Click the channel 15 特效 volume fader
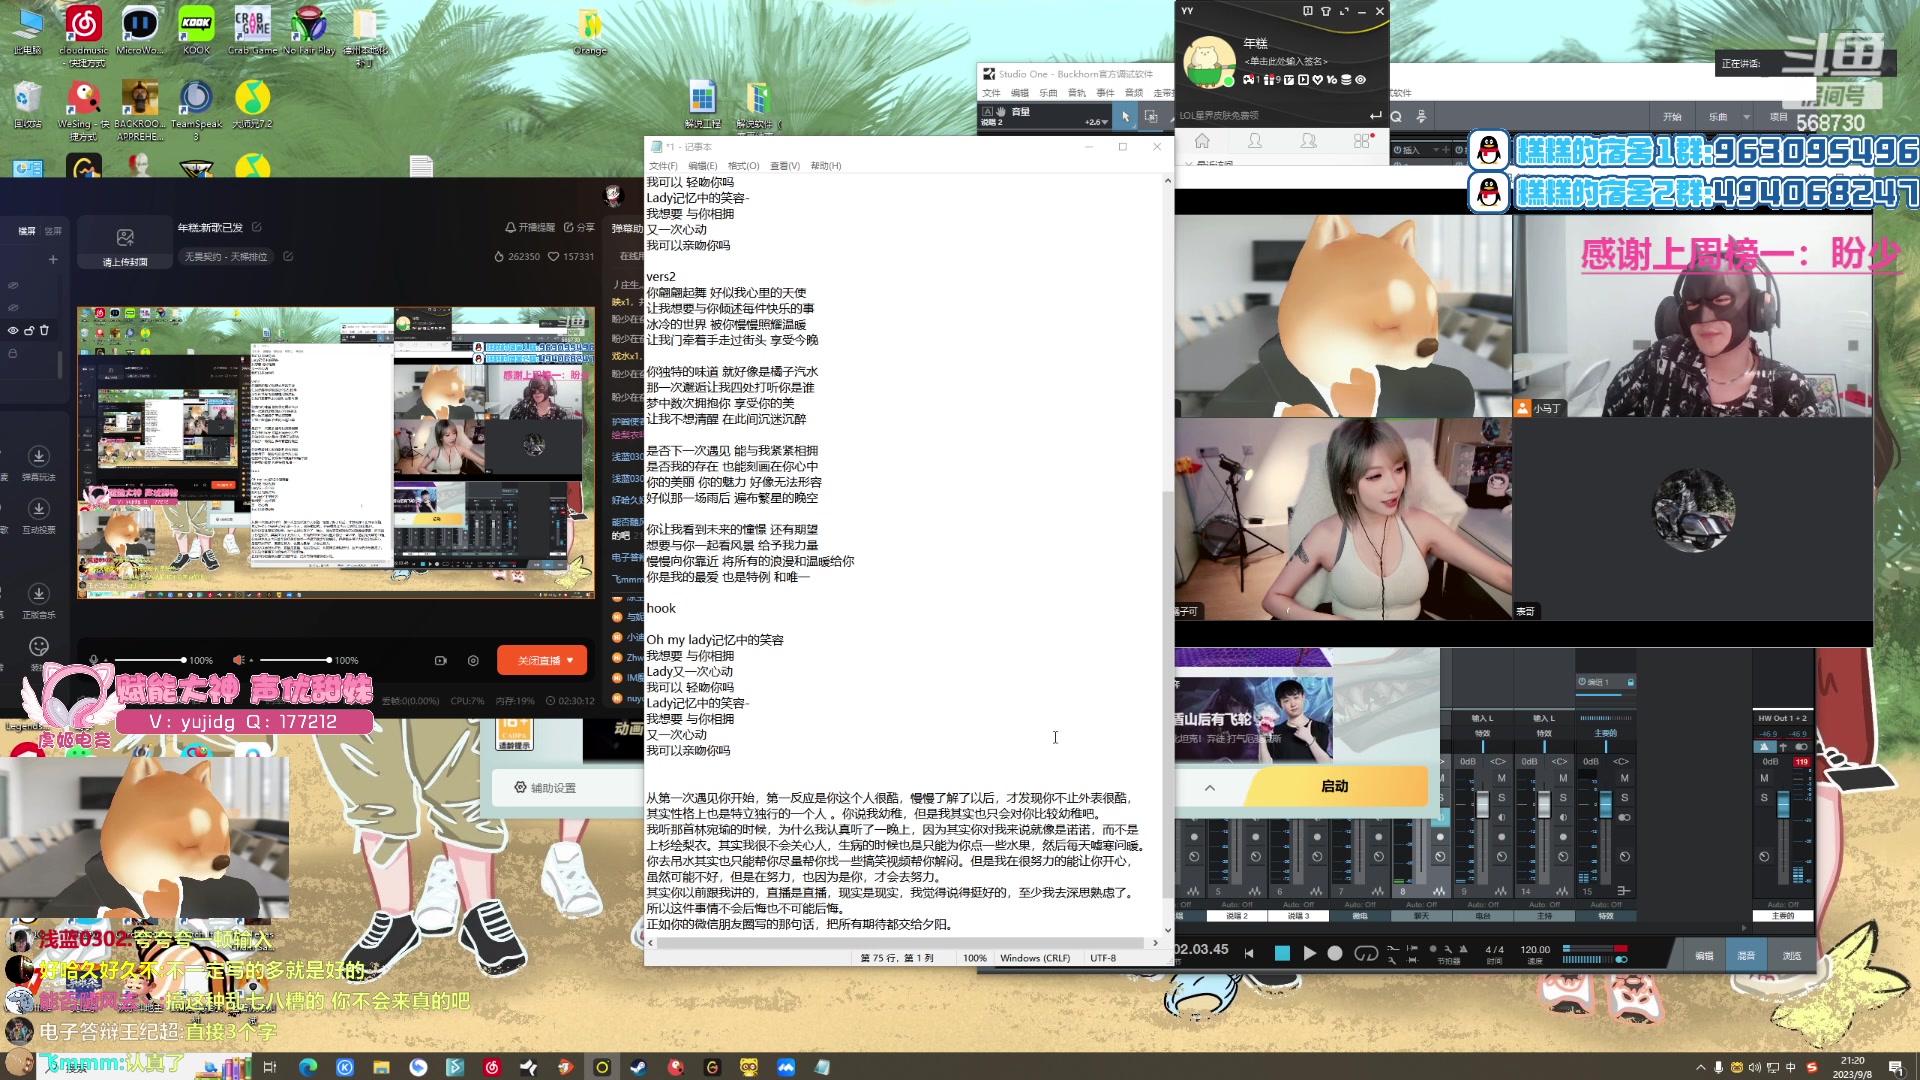1920x1080 pixels. [1605, 803]
